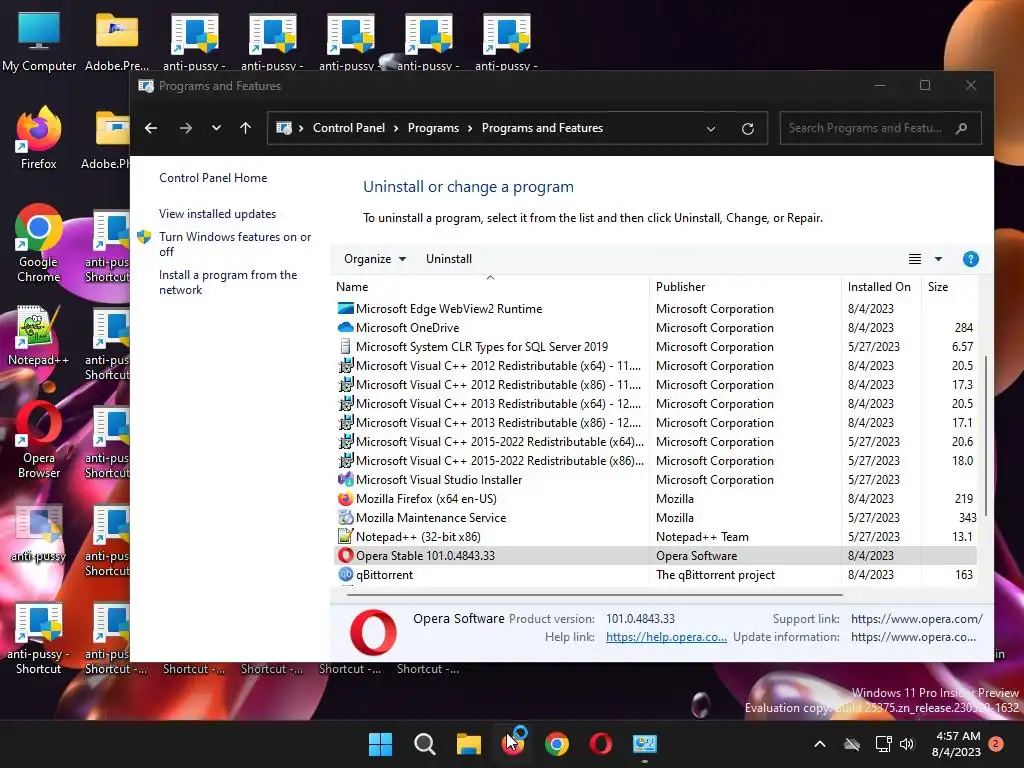Select the qBittorrent list icon
Image resolution: width=1024 pixels, height=768 pixels.
[345, 575]
